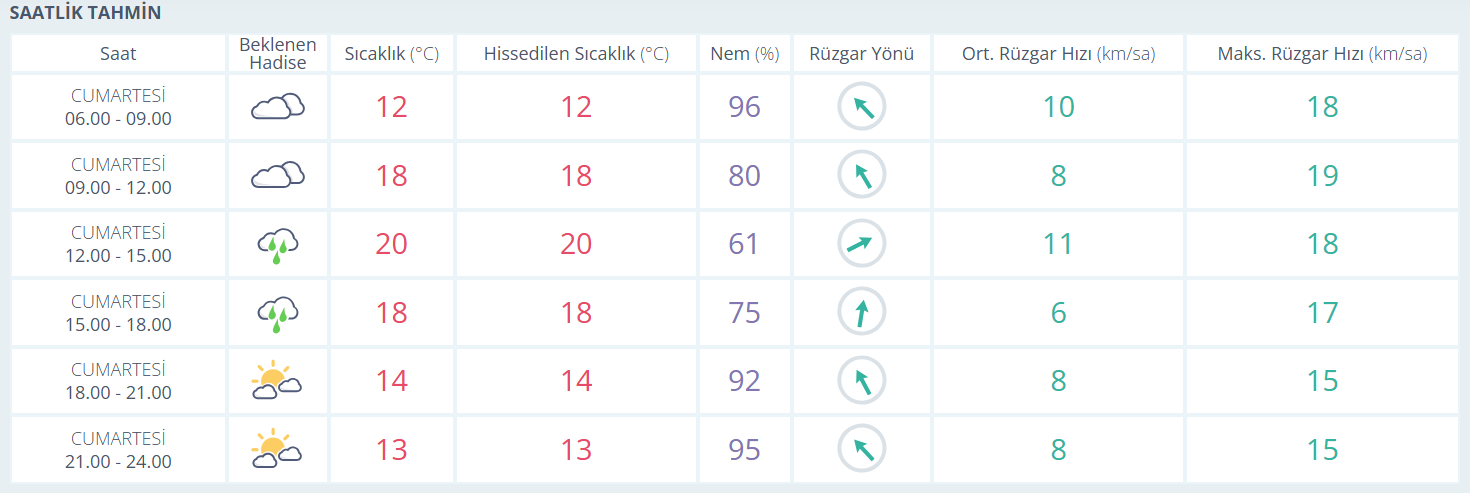Viewport: 1470px width, 493px height.
Task: Click the Nem (%) column header
Action: click(744, 54)
